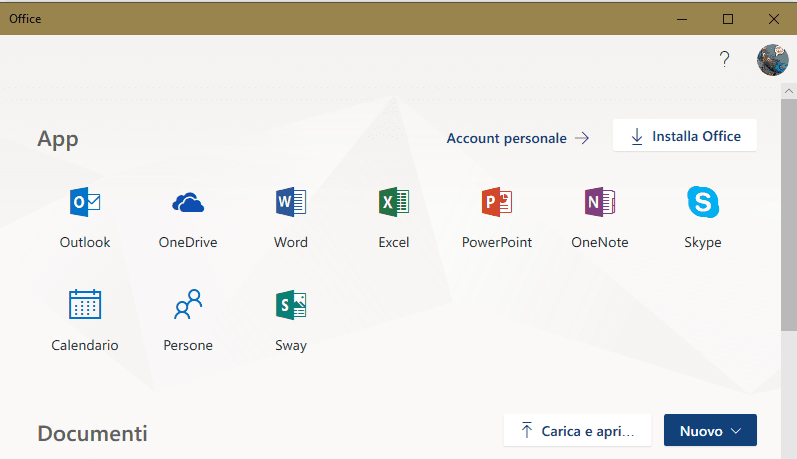Image resolution: width=797 pixels, height=459 pixels.
Task: Click the Carica e apri button
Action: pyautogui.click(x=577, y=431)
